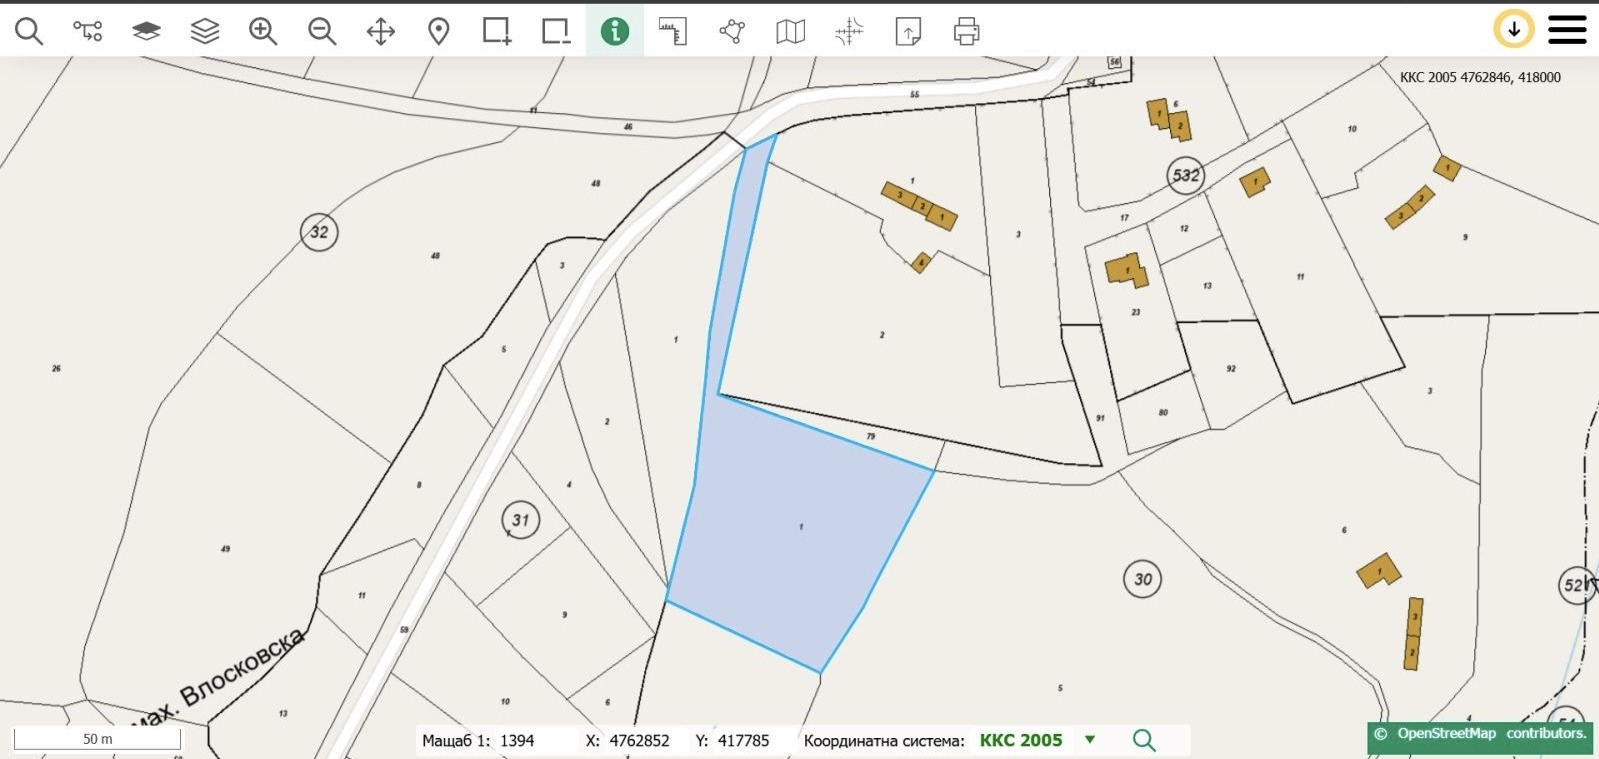1599x759 pixels.
Task: Click the zoom out magnifier tool
Action: [322, 31]
